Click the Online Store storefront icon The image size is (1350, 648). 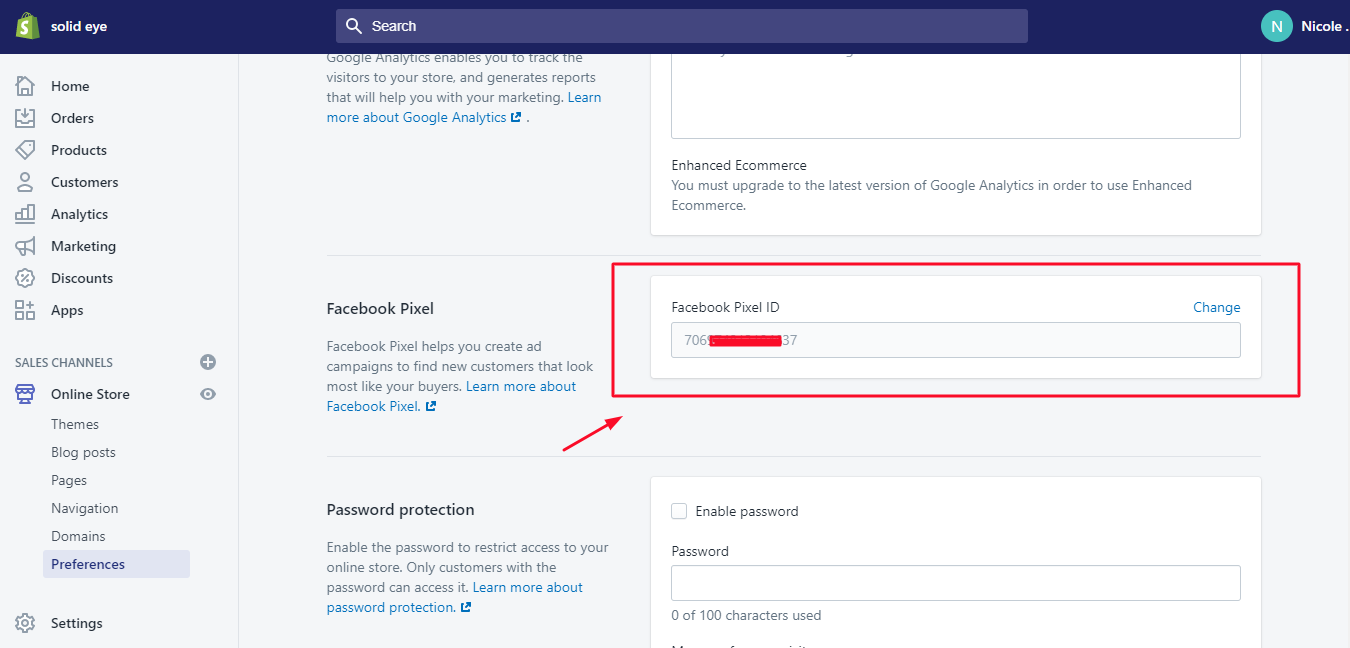click(25, 394)
